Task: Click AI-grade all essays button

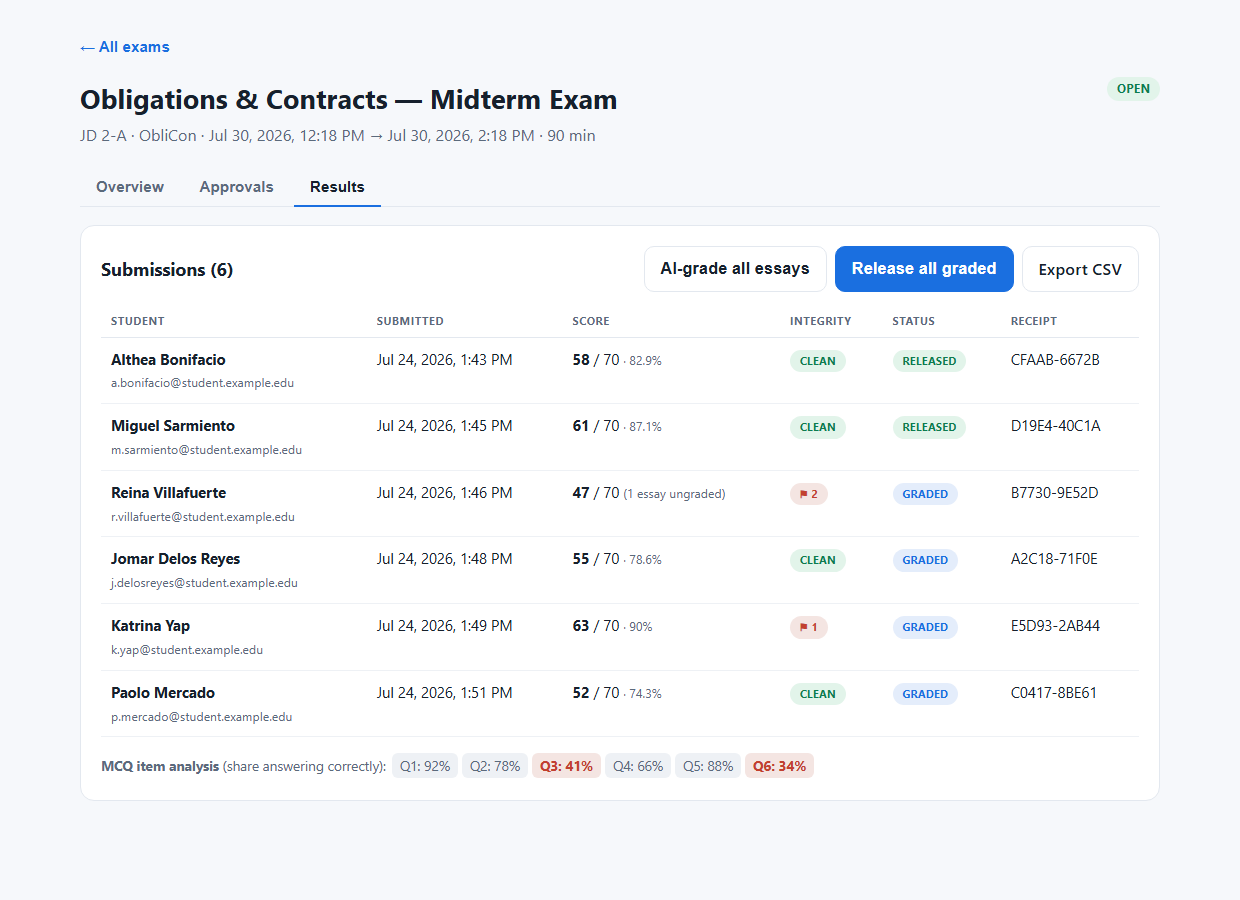Action: [735, 269]
